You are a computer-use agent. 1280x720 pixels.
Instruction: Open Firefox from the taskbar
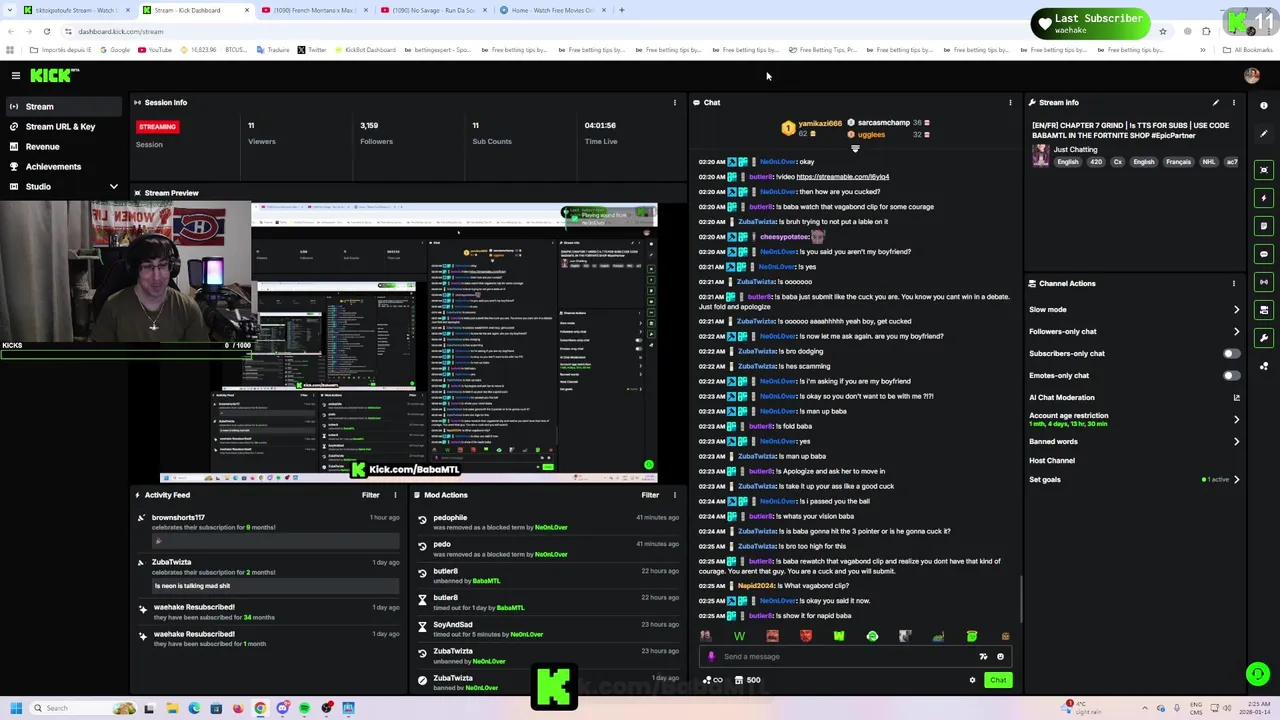pyautogui.click(x=238, y=708)
